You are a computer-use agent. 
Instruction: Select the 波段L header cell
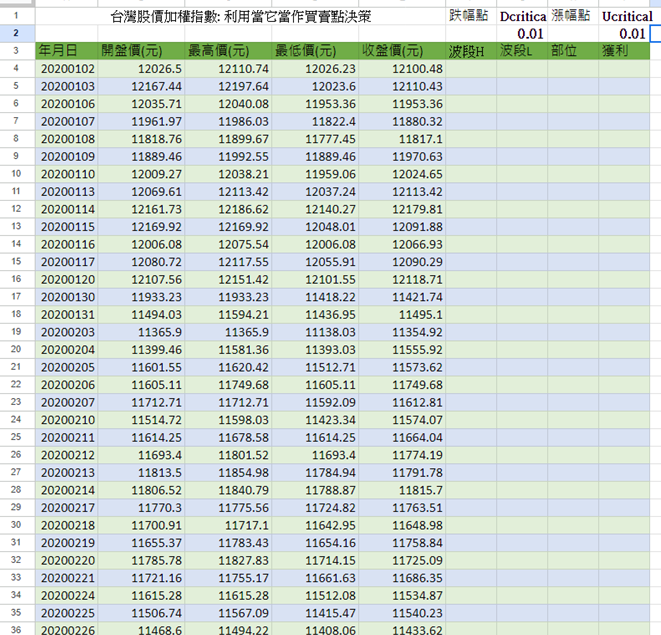pyautogui.click(x=522, y=51)
